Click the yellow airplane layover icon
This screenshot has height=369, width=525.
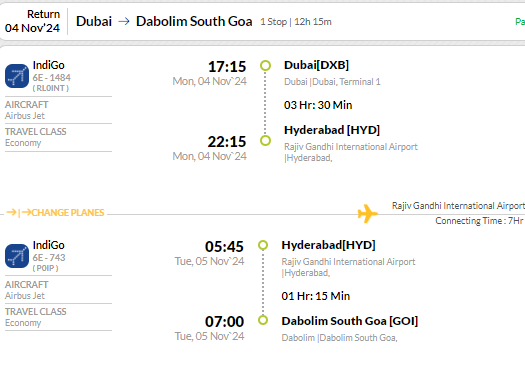[x=368, y=213]
